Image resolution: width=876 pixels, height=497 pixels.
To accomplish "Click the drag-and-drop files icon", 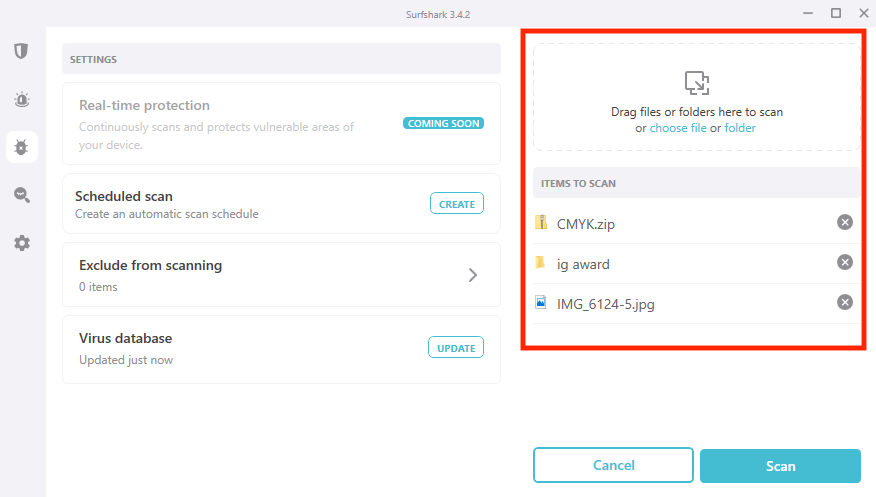I will click(697, 83).
